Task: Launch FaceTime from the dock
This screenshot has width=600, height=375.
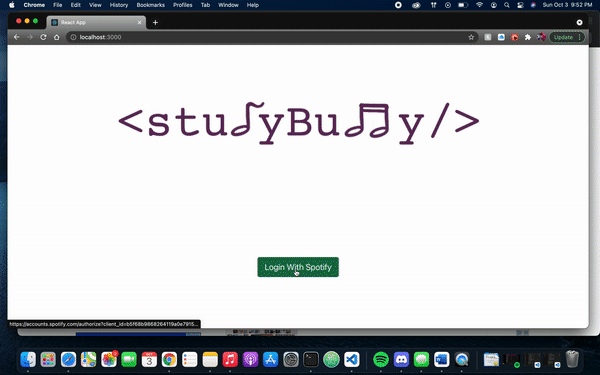Action: click(x=129, y=359)
